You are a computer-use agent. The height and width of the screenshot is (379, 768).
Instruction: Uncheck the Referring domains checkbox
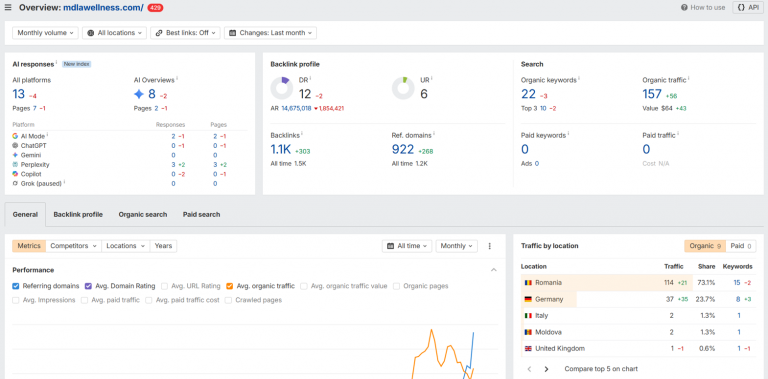coord(16,286)
